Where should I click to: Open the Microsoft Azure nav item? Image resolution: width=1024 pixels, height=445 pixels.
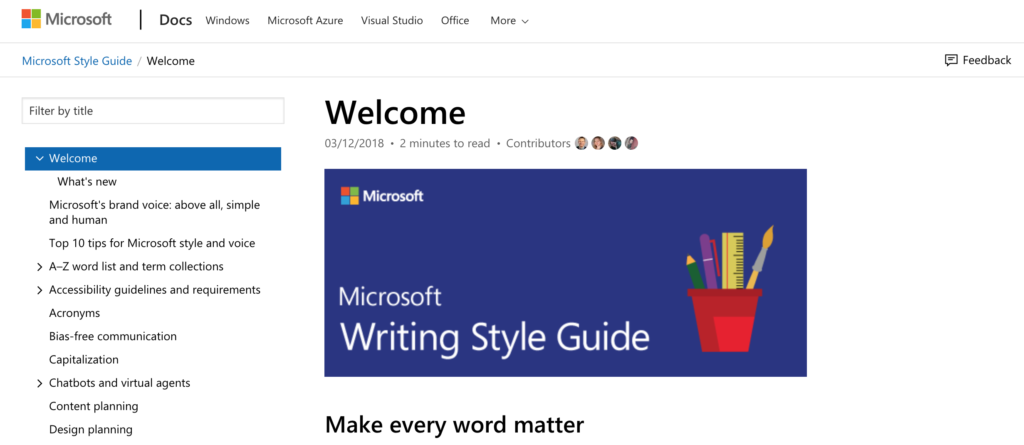305,21
